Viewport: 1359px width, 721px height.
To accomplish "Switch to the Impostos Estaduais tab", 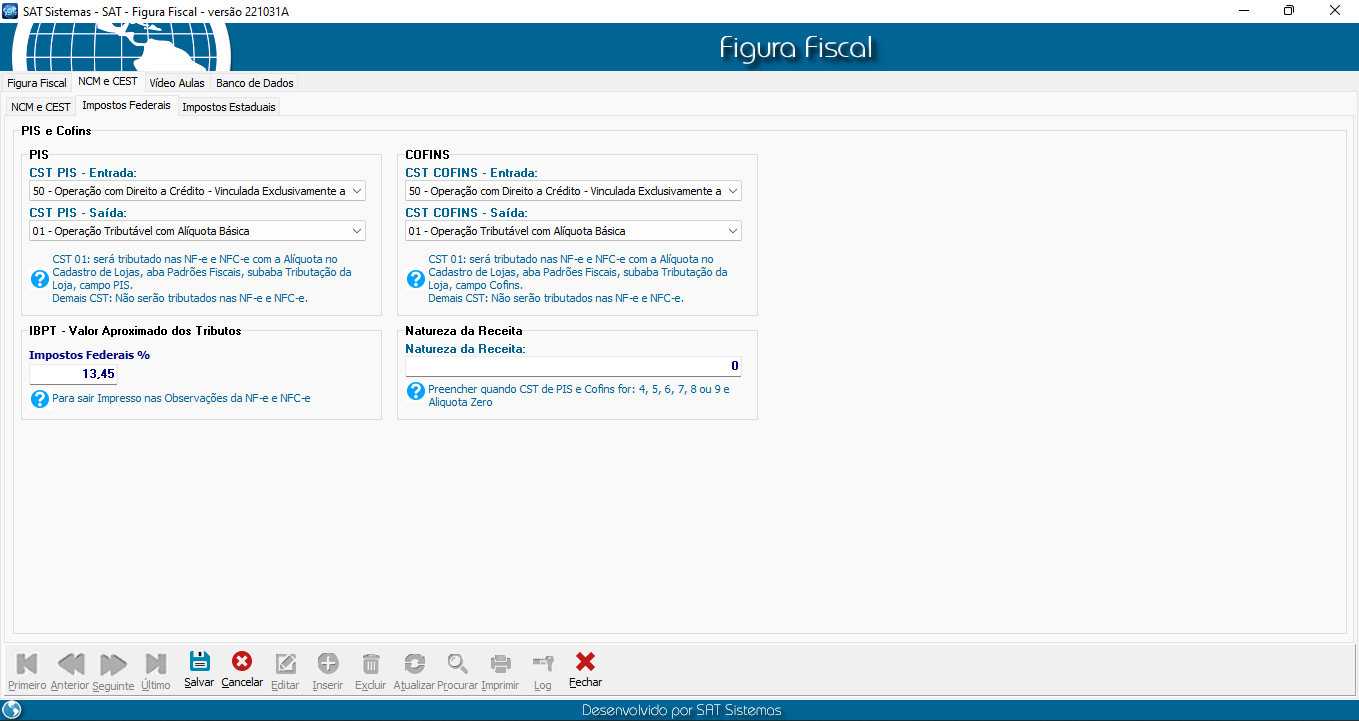I will tap(229, 107).
